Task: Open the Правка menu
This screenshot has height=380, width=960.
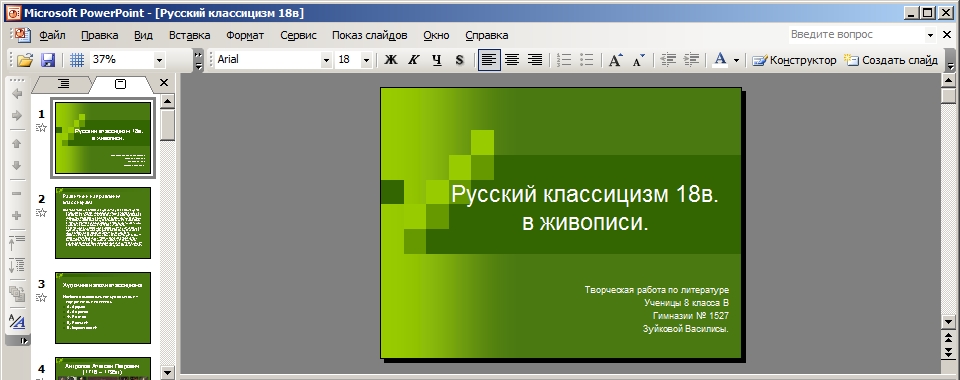Action: click(100, 35)
